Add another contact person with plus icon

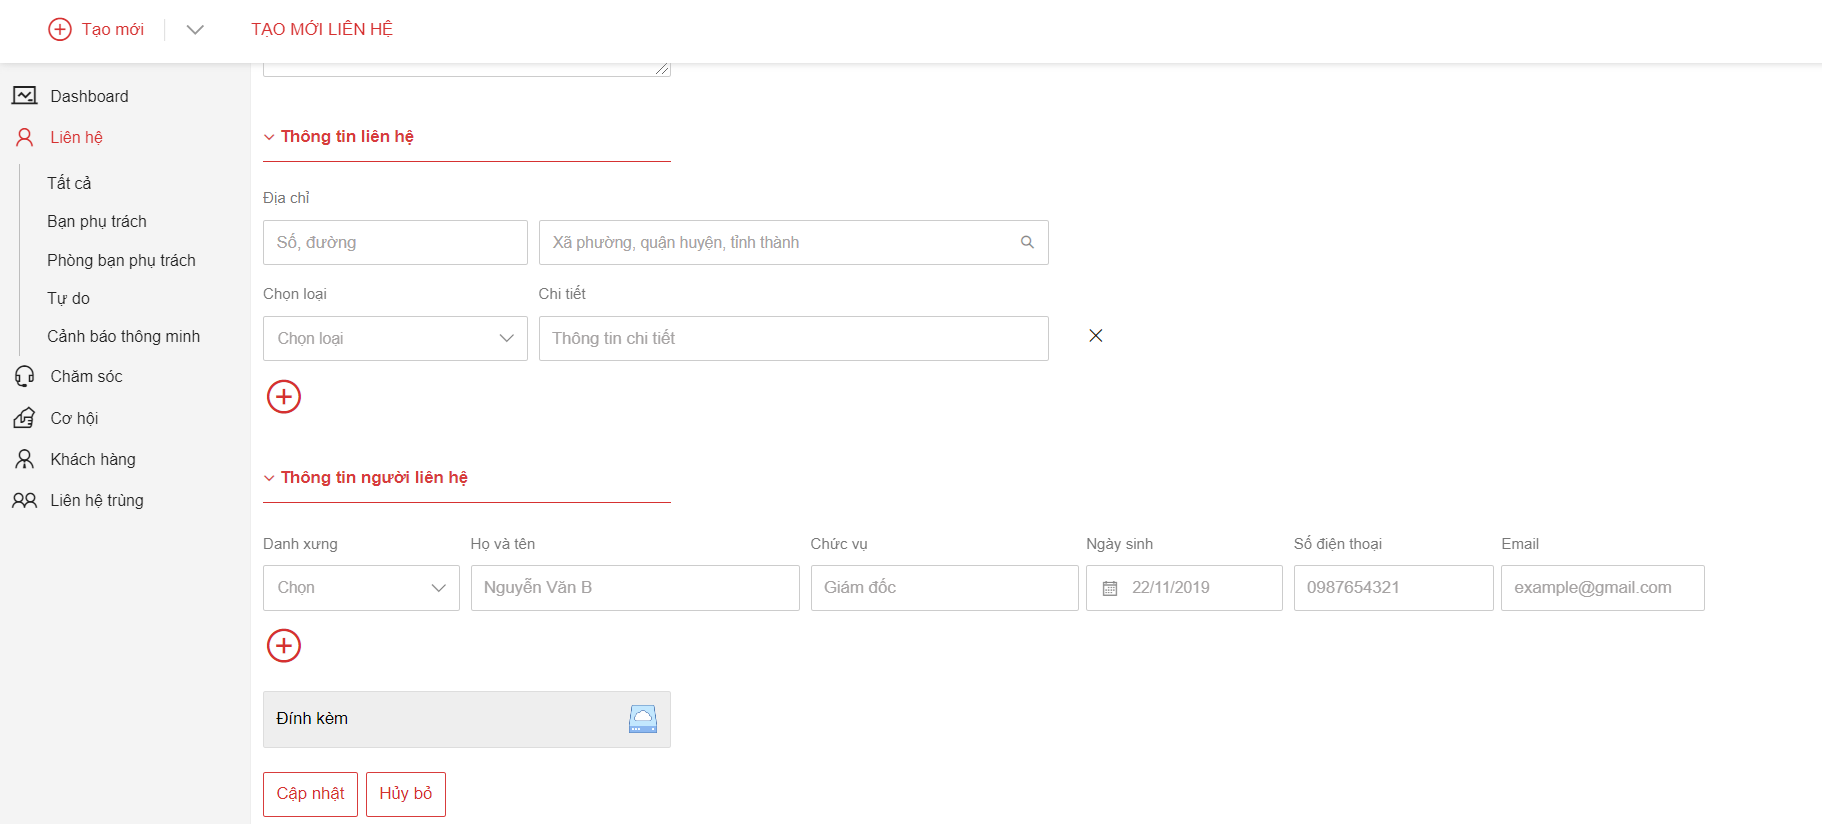pos(284,646)
